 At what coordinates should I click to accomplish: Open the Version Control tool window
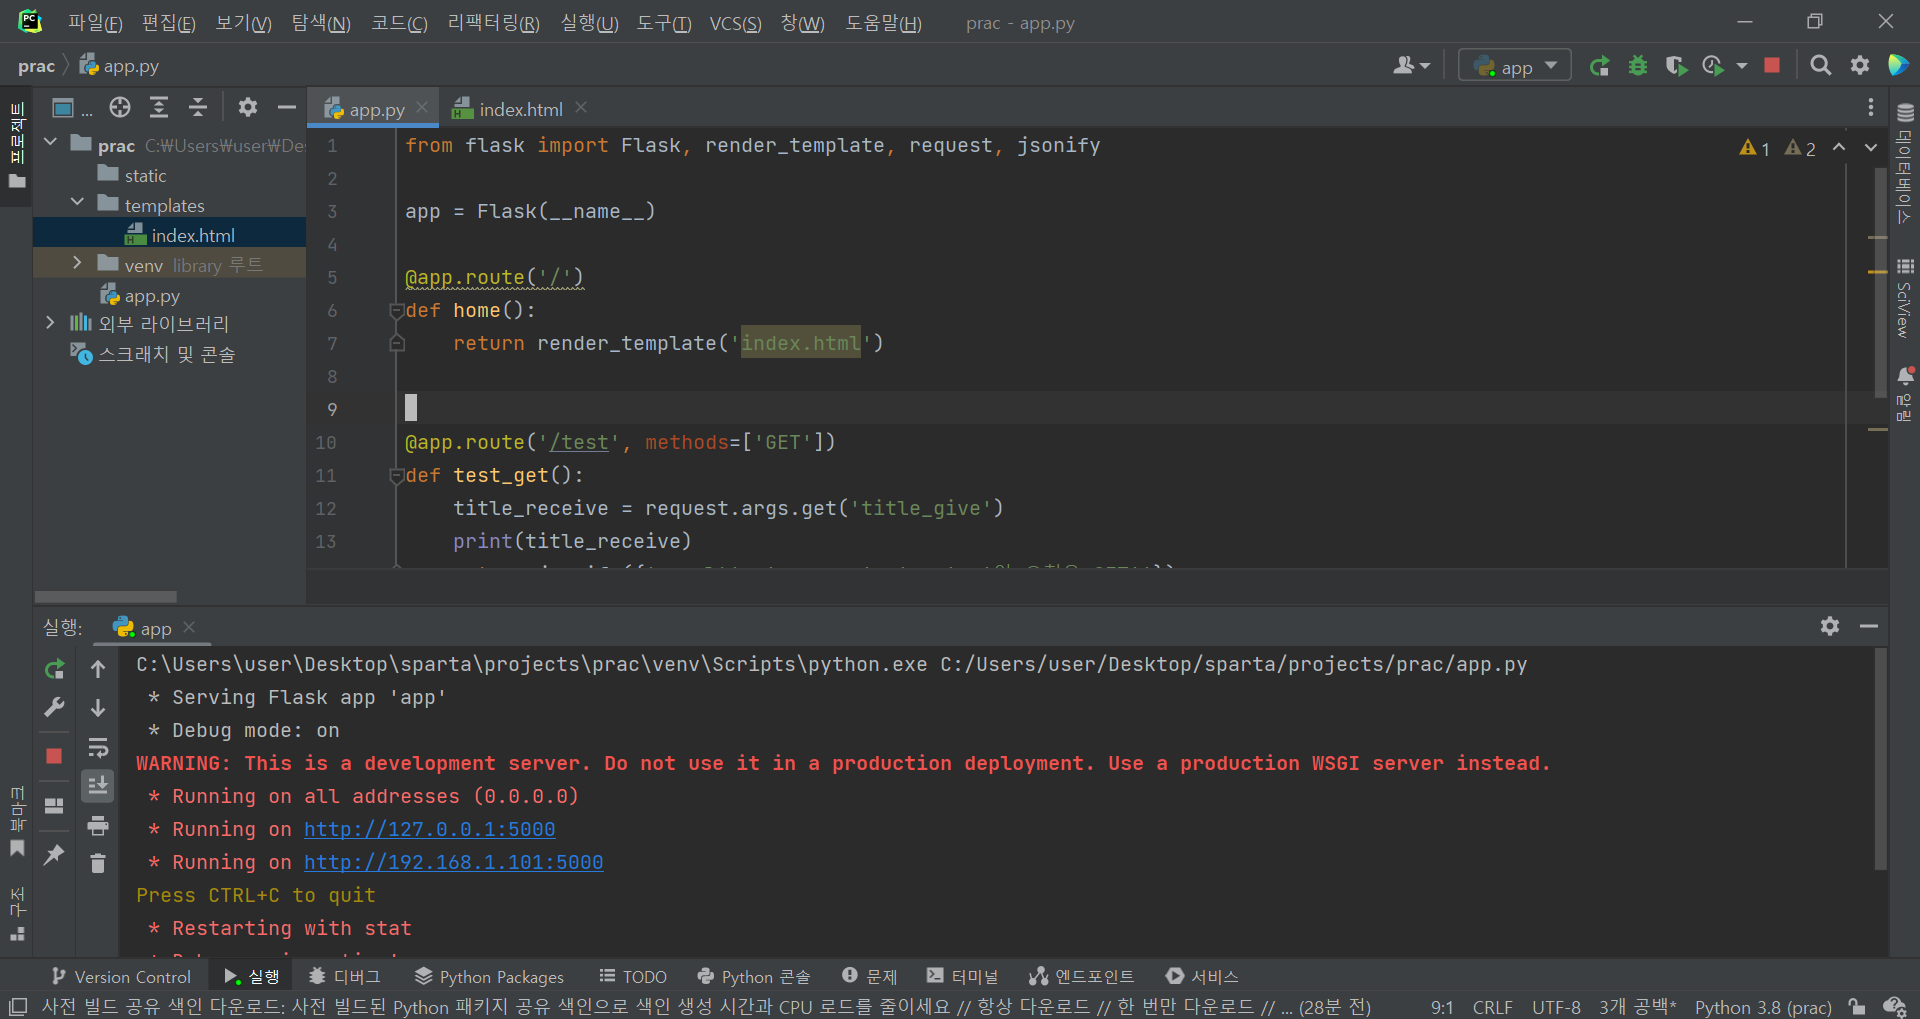(121, 976)
